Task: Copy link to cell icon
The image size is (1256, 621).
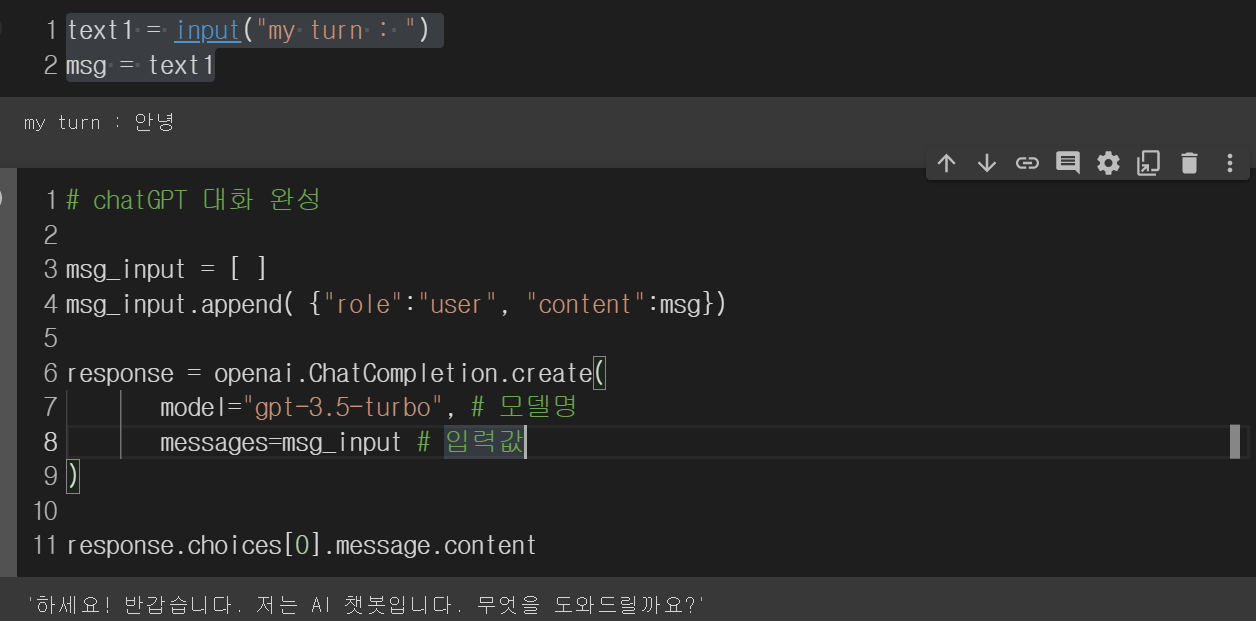Action: click(x=1027, y=163)
